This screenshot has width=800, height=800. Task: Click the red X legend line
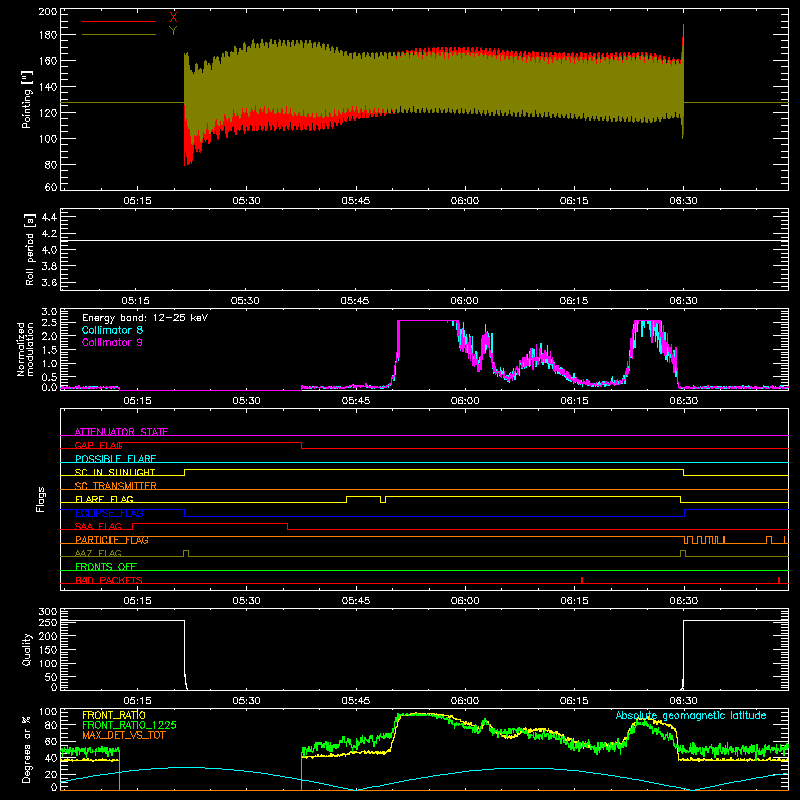pyautogui.click(x=119, y=21)
